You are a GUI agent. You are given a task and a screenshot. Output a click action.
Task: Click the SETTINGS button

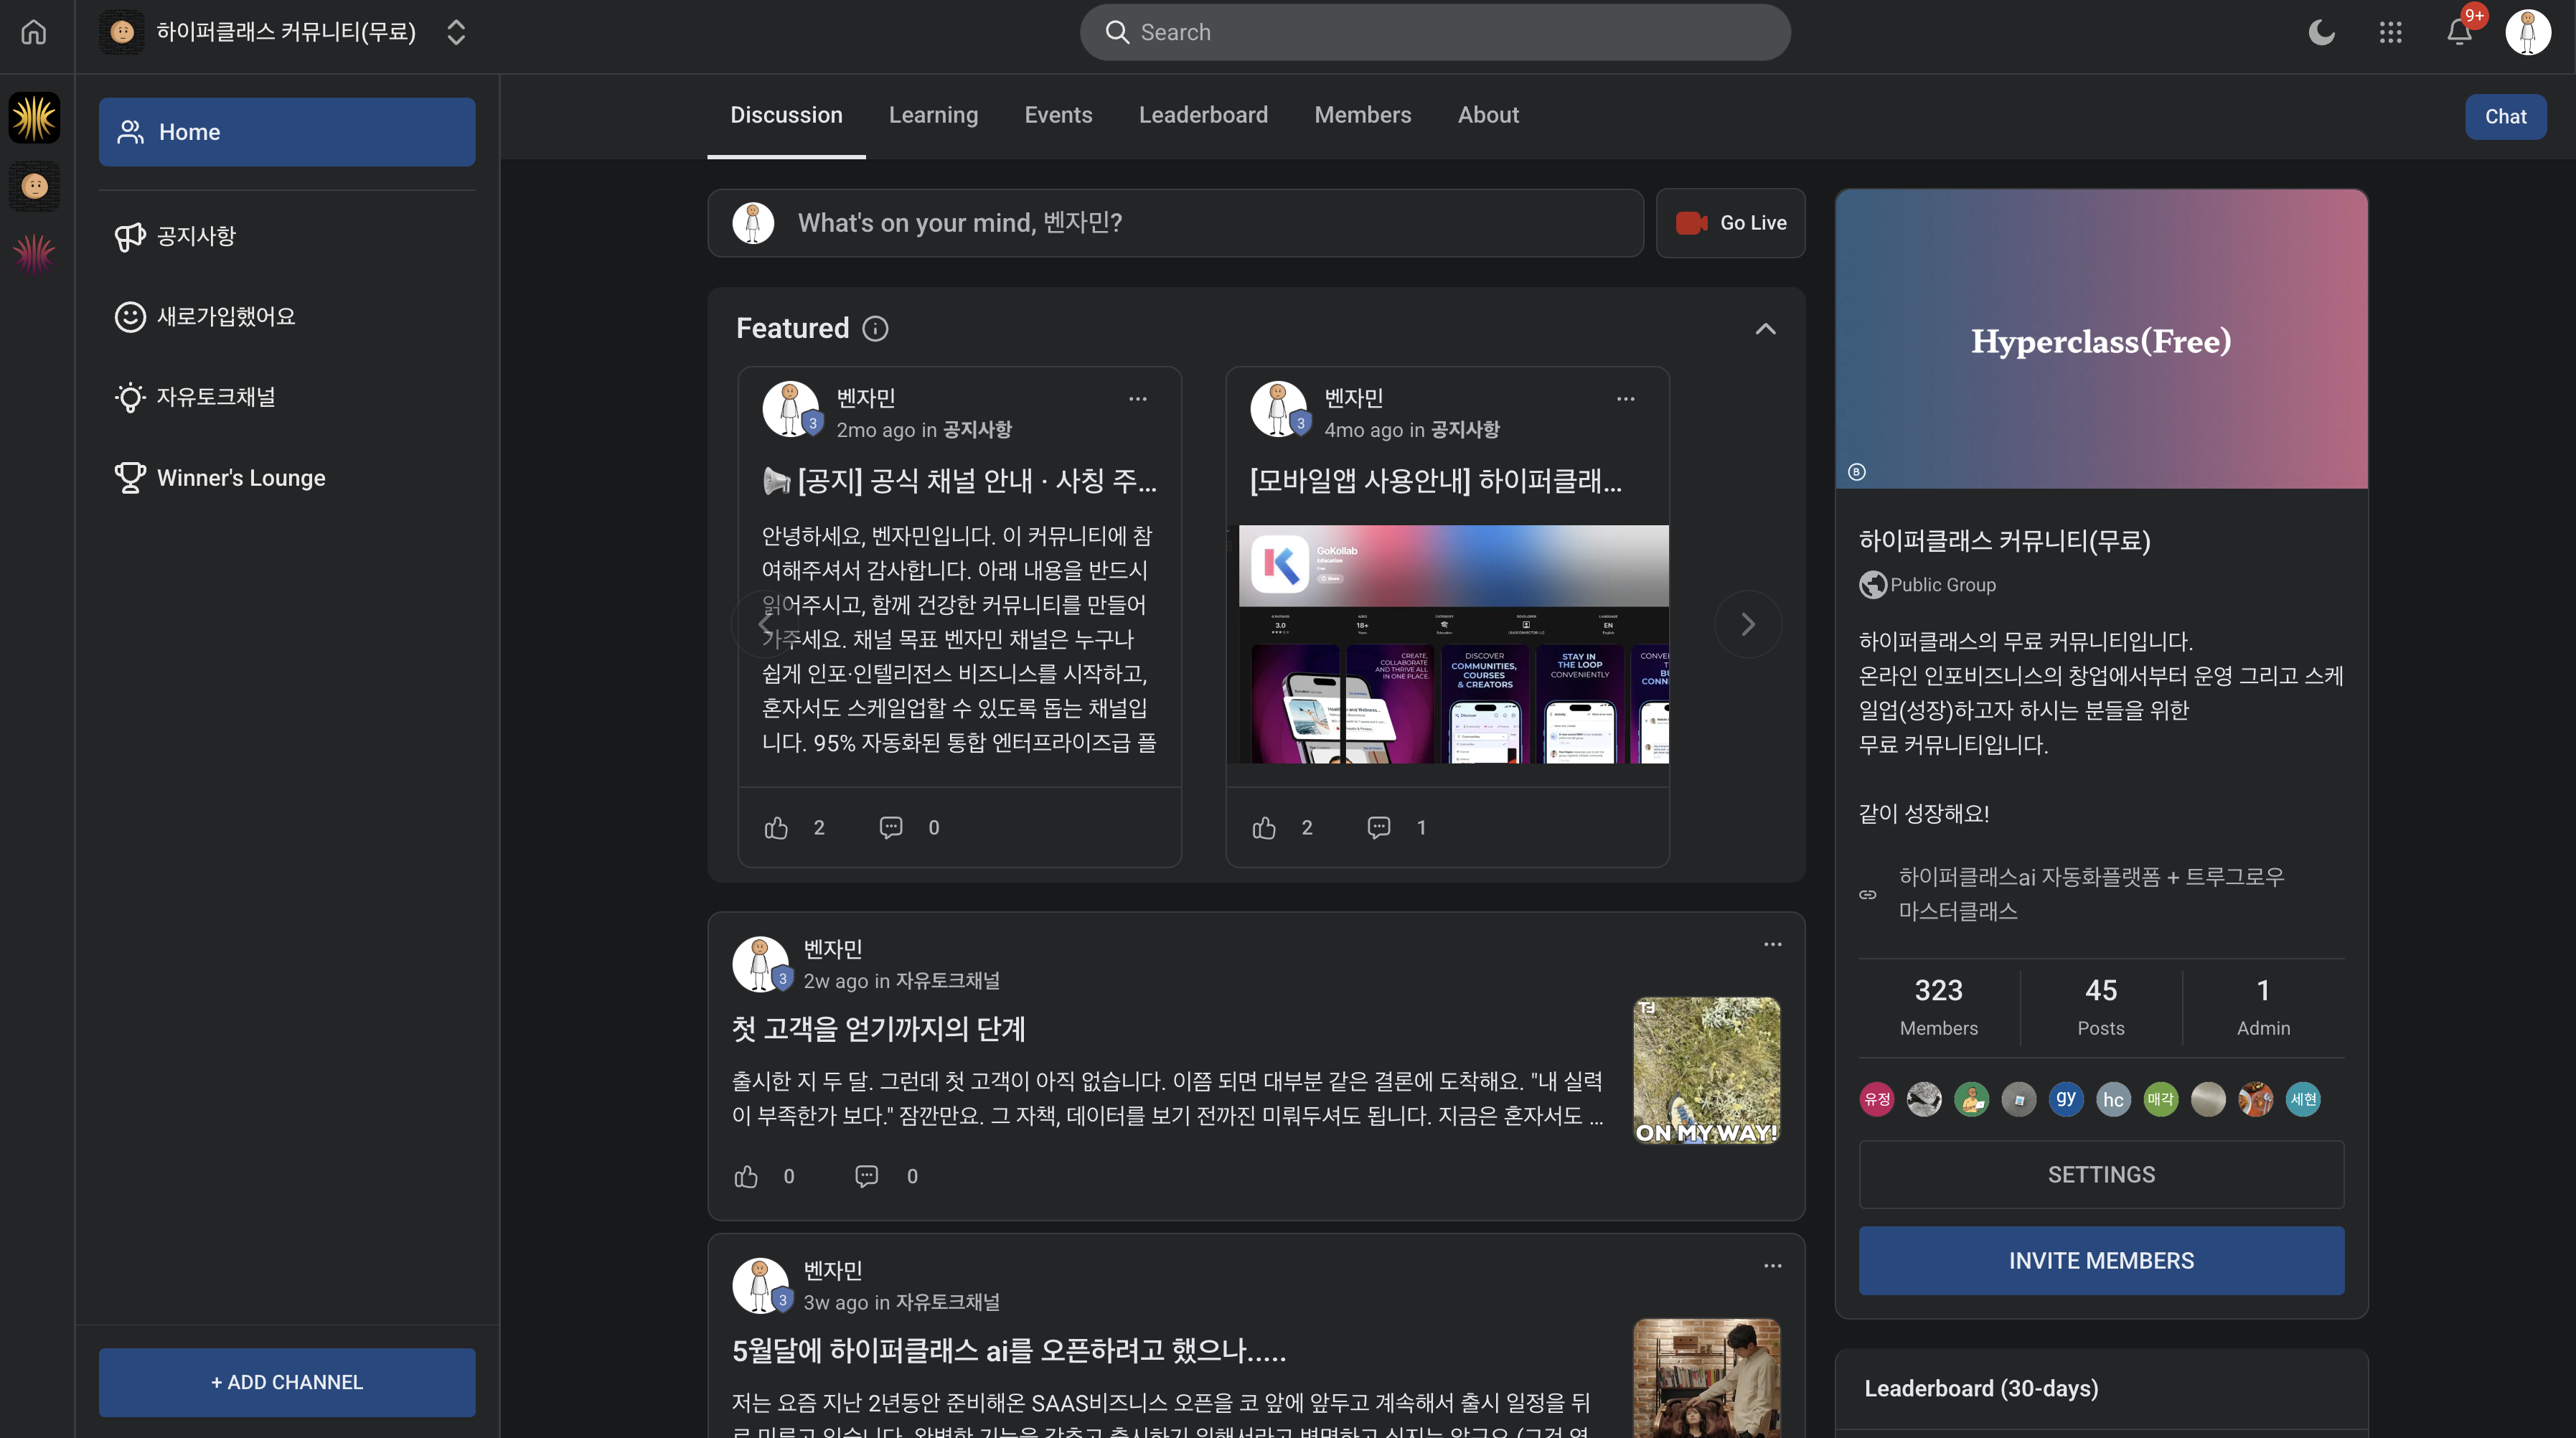pos(2101,1175)
